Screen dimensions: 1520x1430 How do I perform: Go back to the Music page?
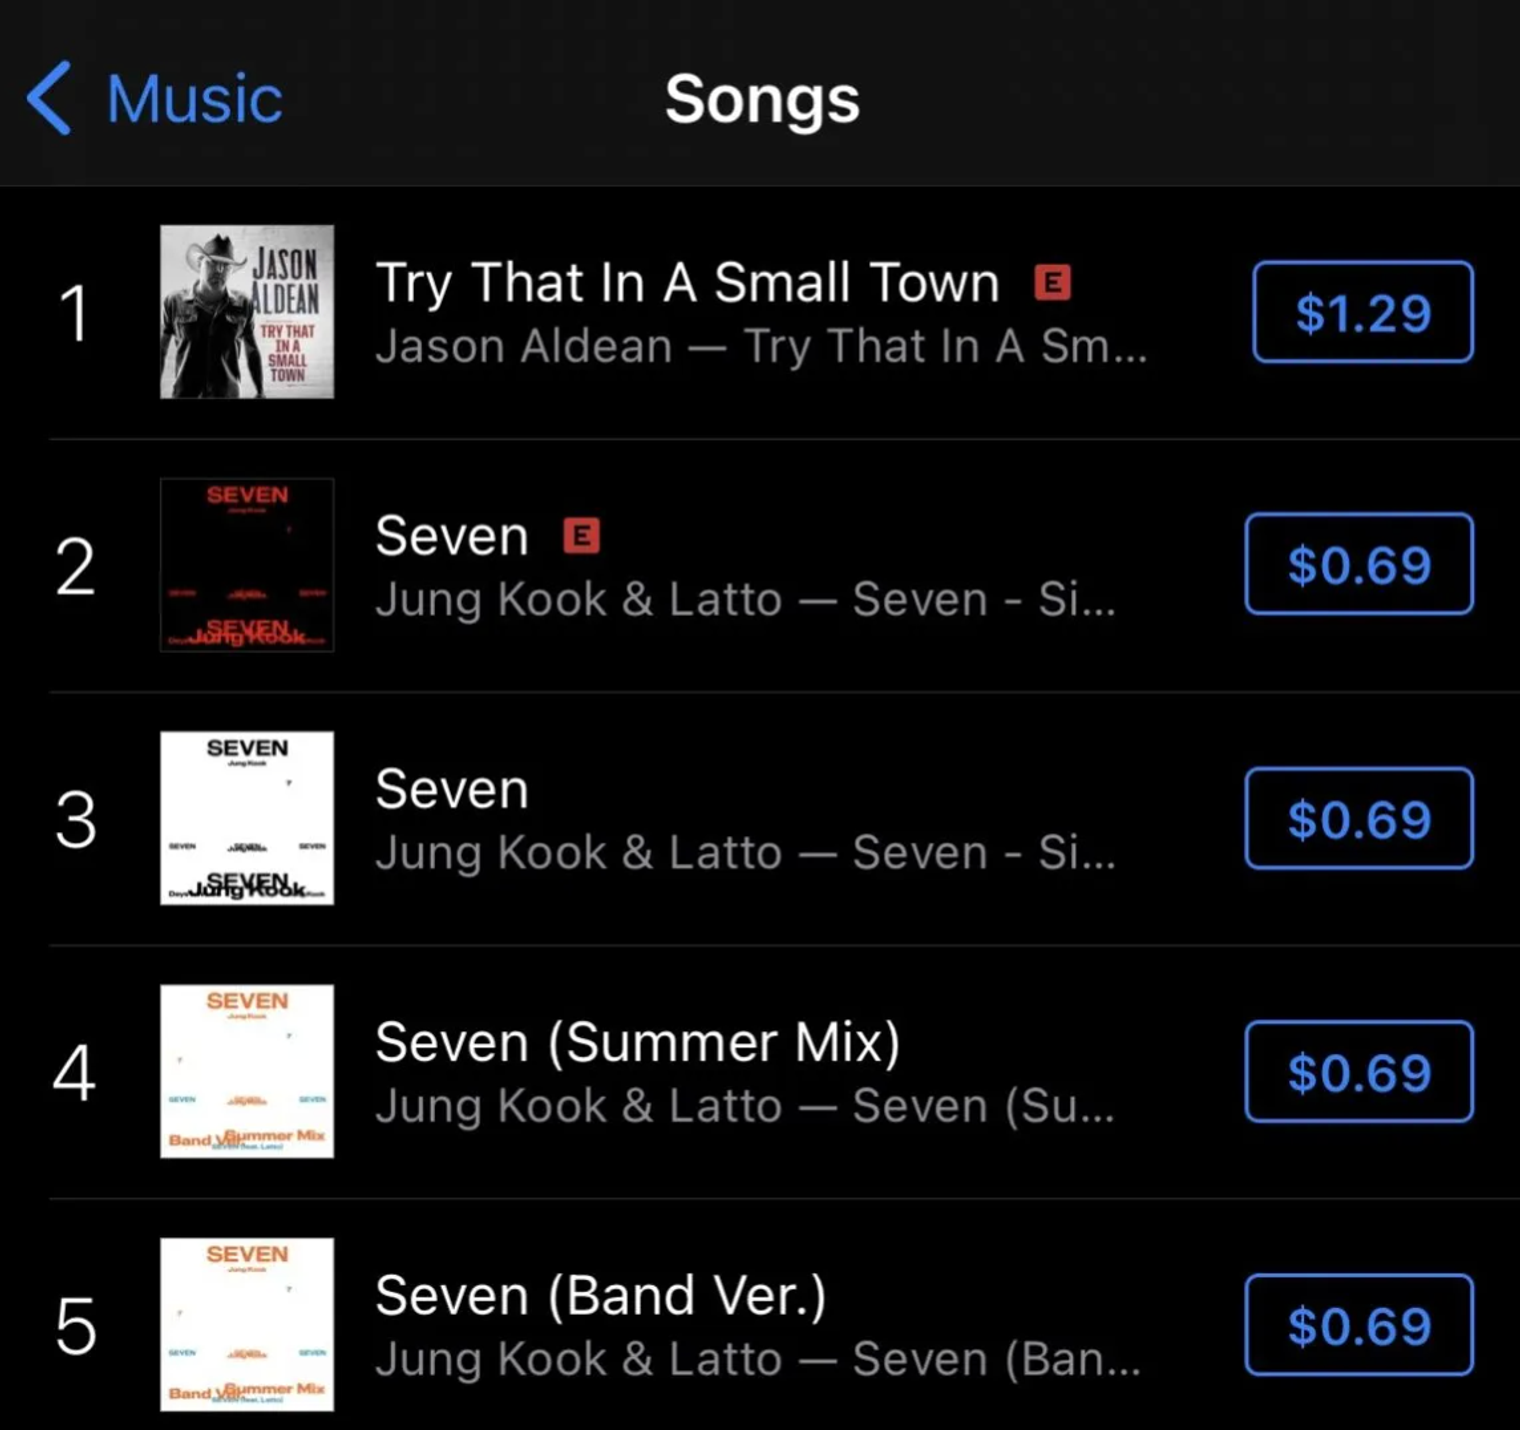coord(194,99)
